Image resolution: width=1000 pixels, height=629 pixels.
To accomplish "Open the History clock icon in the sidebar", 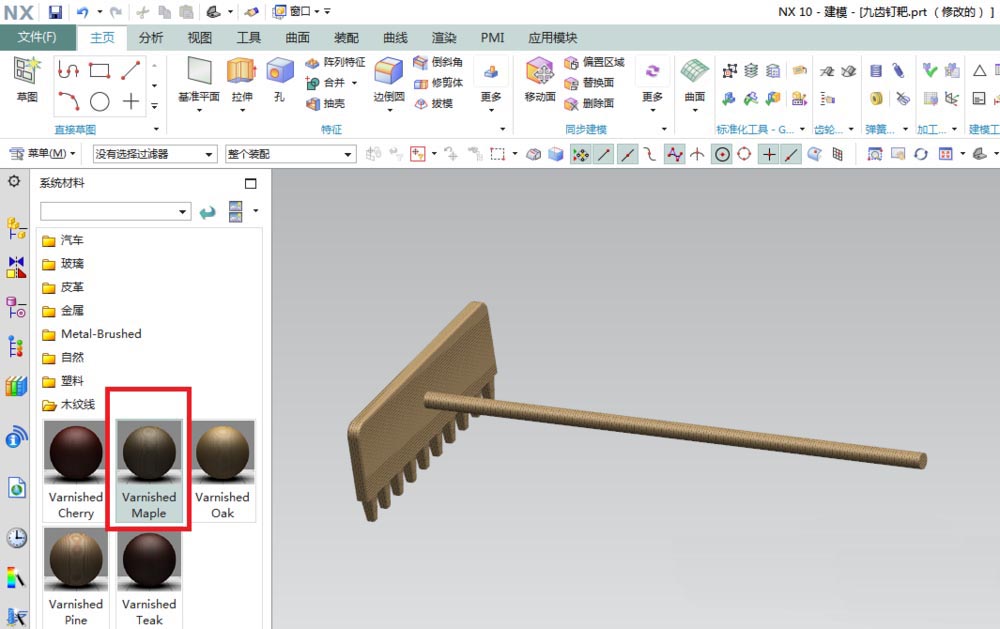I will point(16,537).
